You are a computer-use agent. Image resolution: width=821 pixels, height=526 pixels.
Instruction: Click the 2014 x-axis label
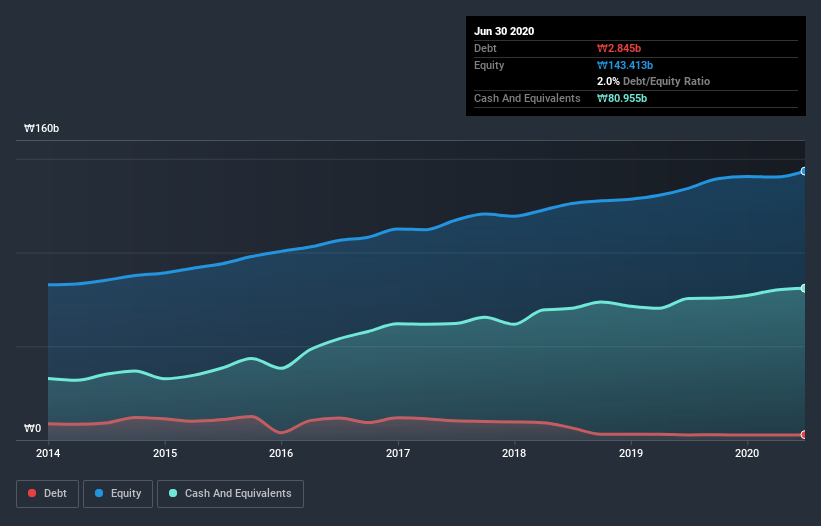pos(48,453)
